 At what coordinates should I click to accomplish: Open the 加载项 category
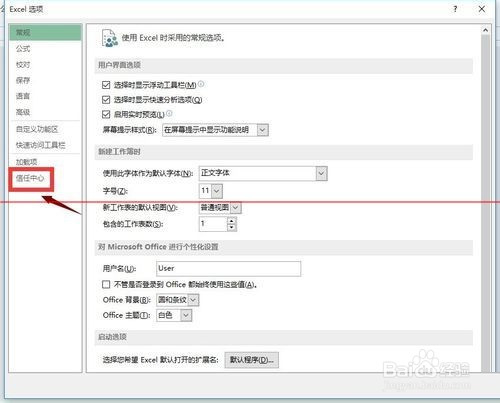45,162
